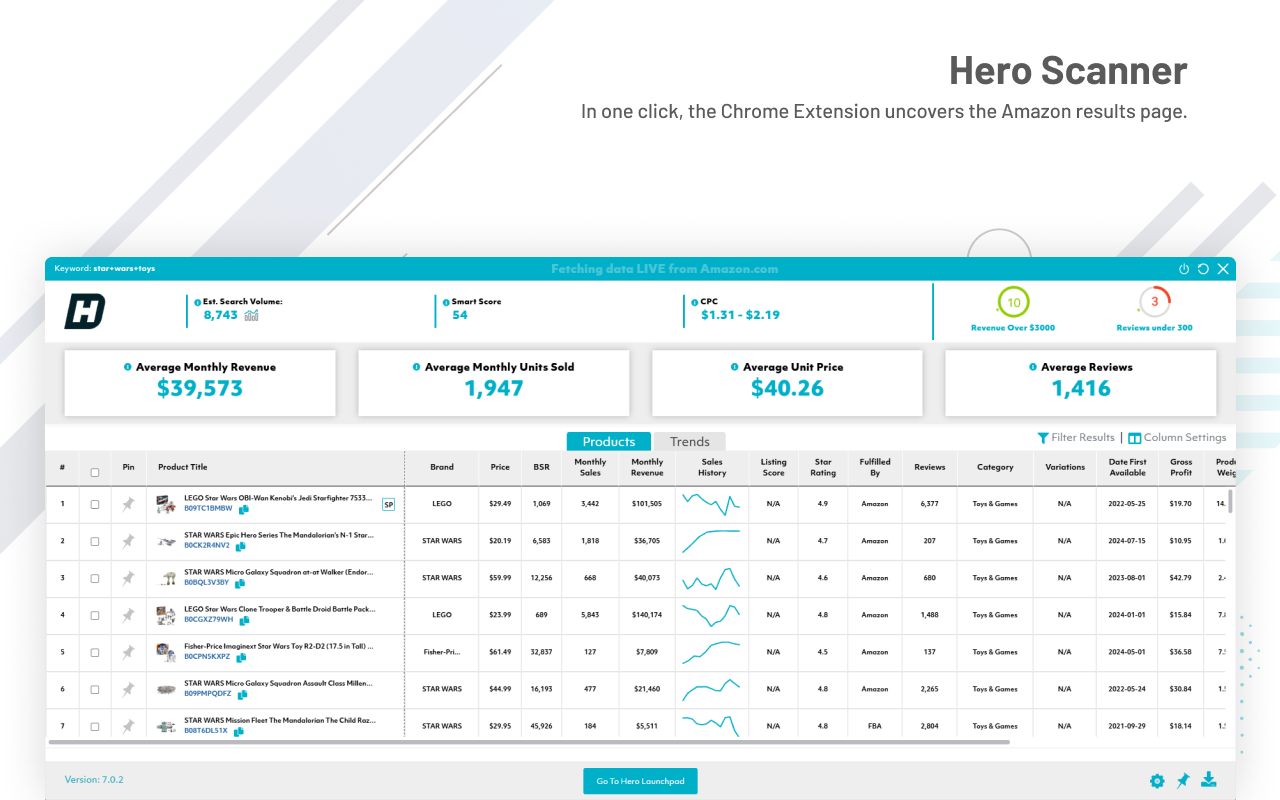This screenshot has height=800, width=1280.
Task: Click the power icon in the title bar
Action: (x=1184, y=268)
